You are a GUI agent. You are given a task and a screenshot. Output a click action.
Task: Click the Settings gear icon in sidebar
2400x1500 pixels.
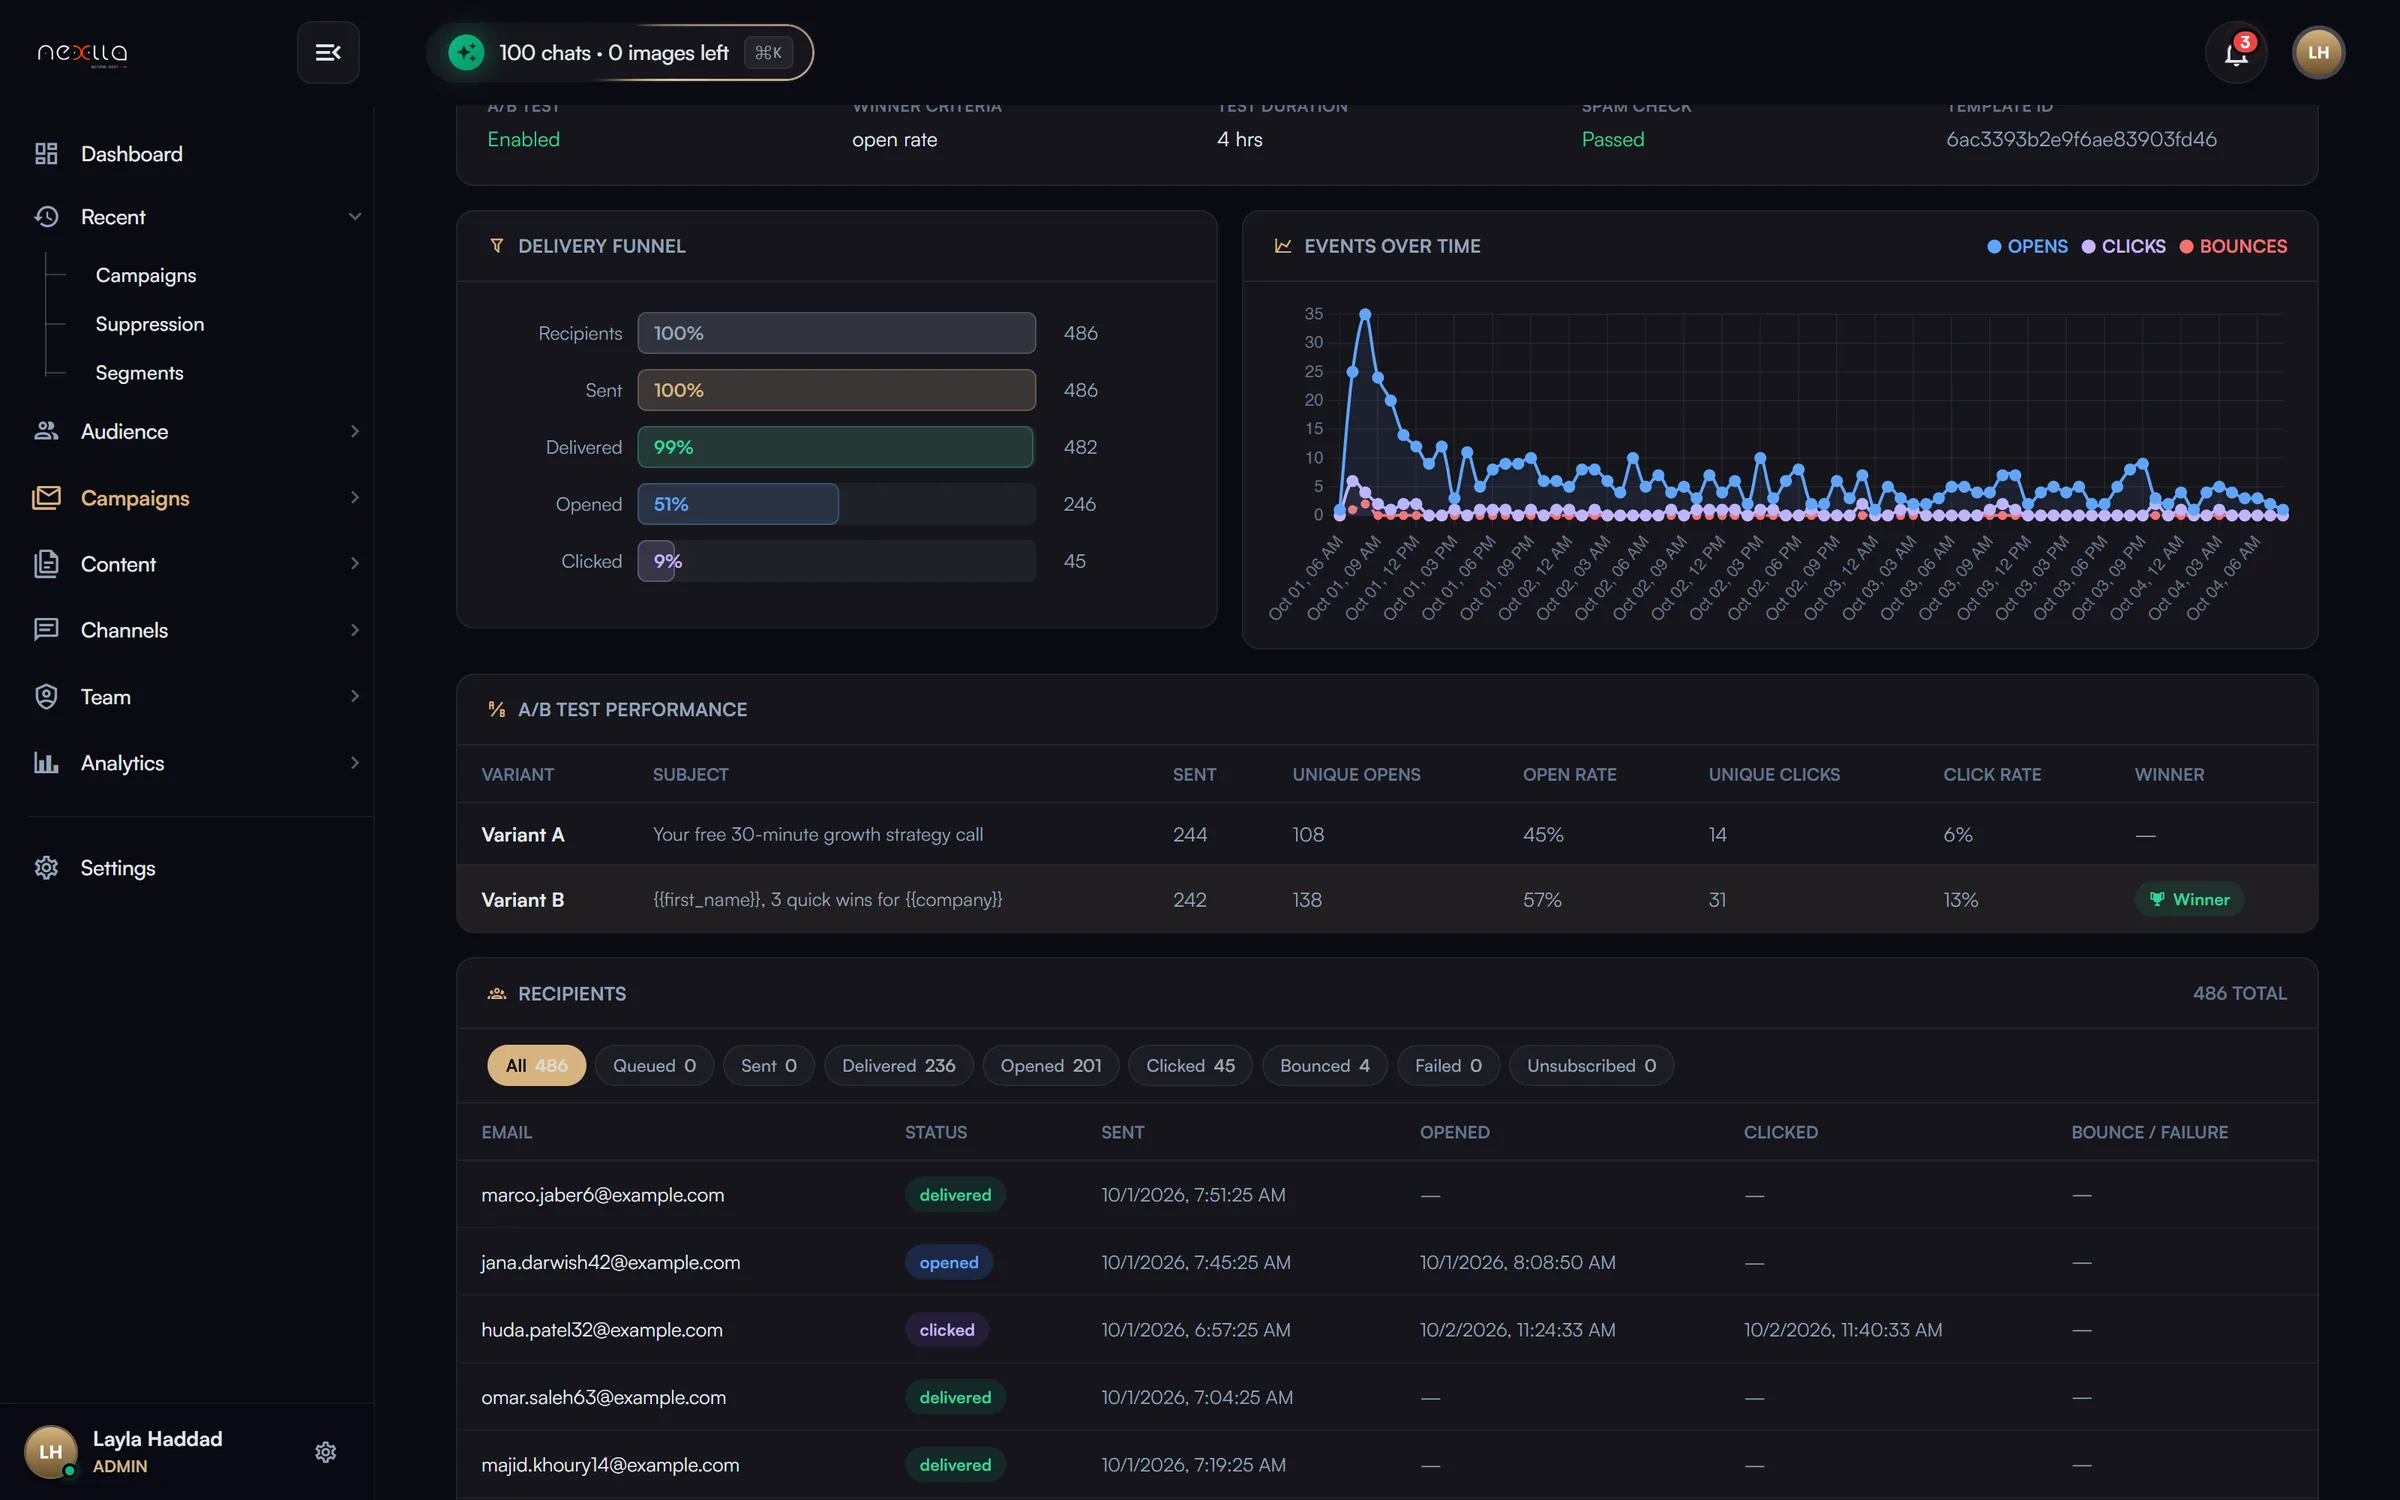coord(46,867)
